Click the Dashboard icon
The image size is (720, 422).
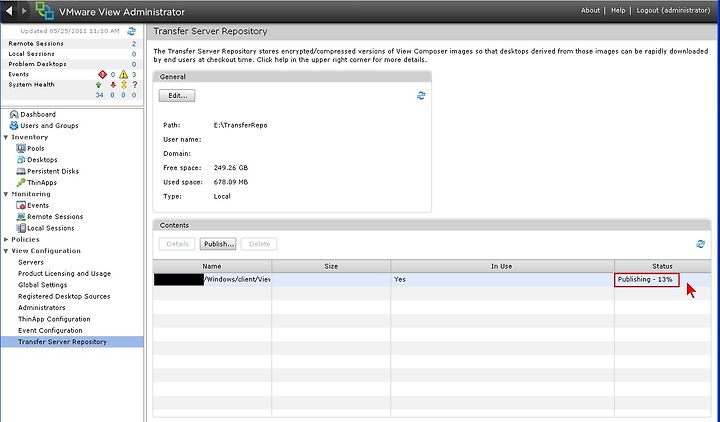tap(14, 114)
